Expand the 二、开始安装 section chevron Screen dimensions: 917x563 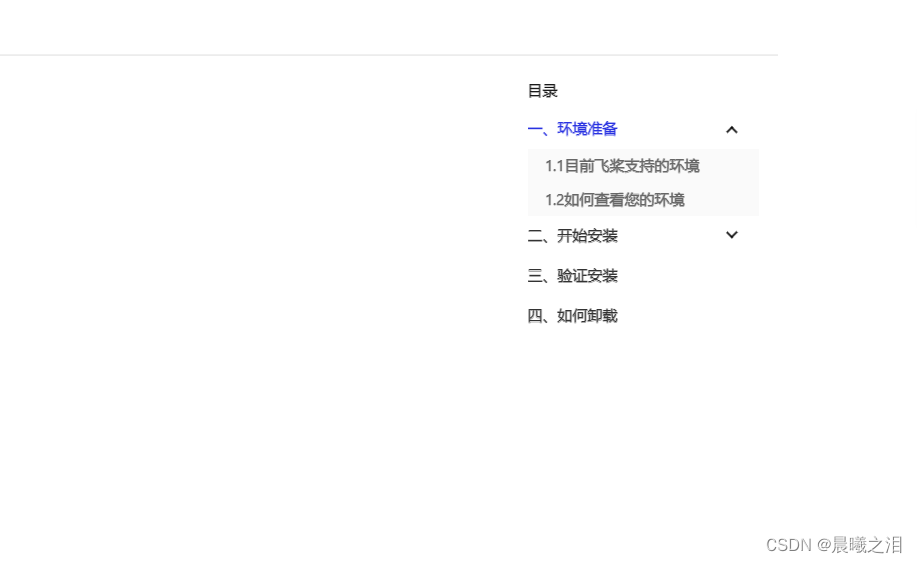(732, 235)
